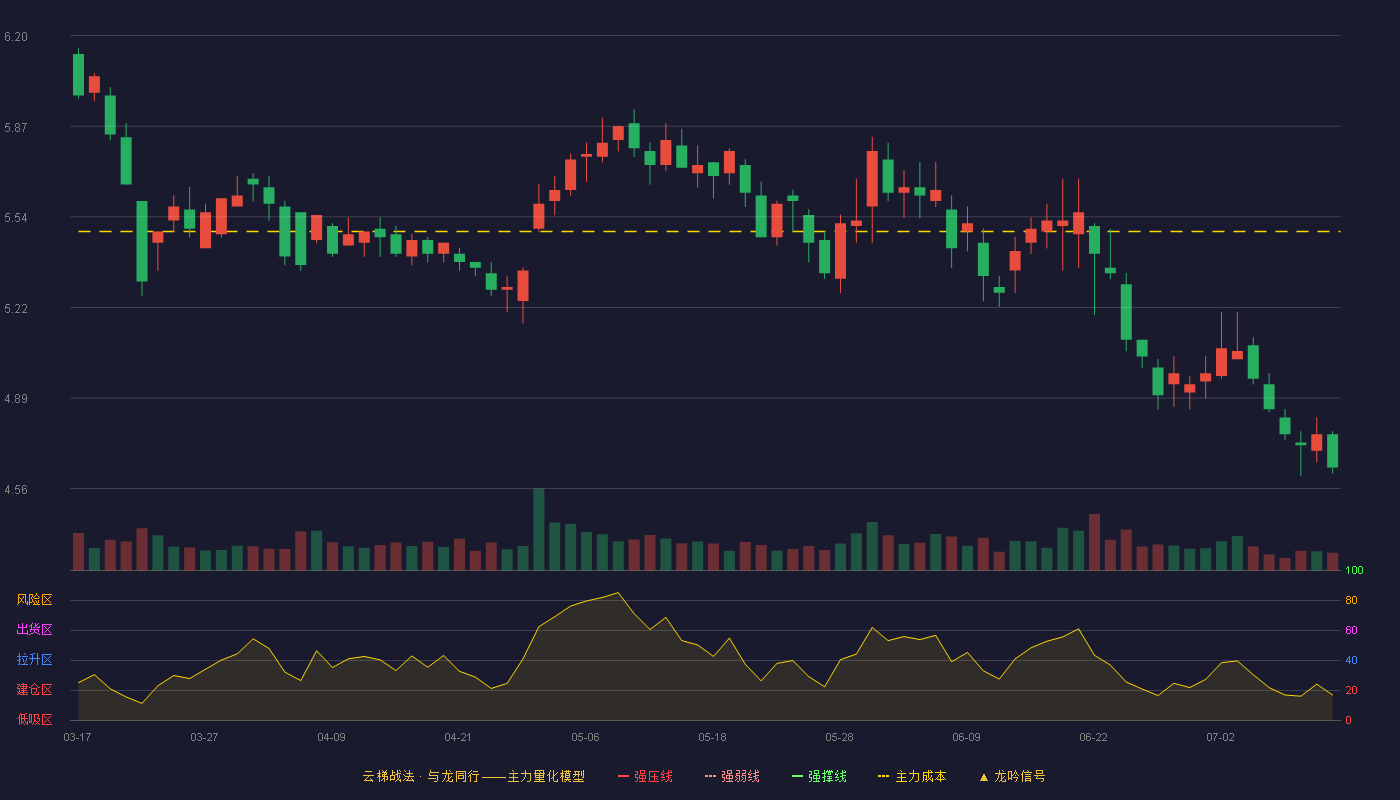
Task: Click the green 强撑线 legend line marker
Action: point(797,776)
